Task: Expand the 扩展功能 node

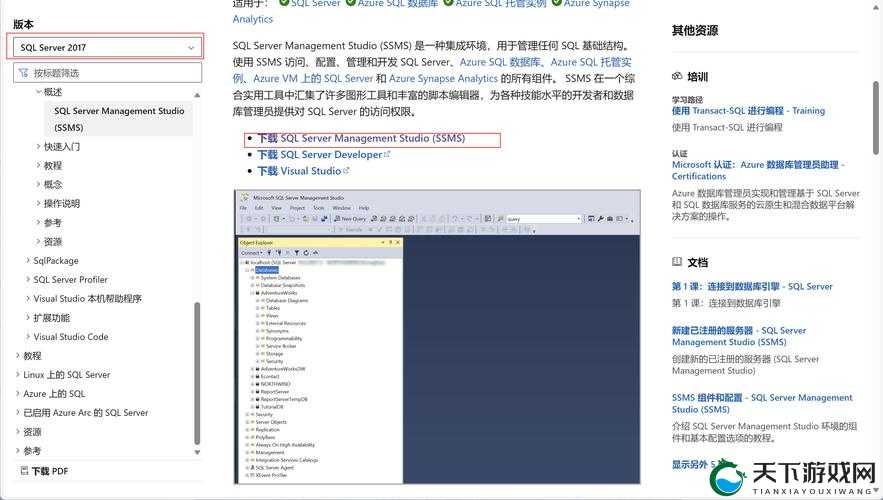Action: [28, 318]
